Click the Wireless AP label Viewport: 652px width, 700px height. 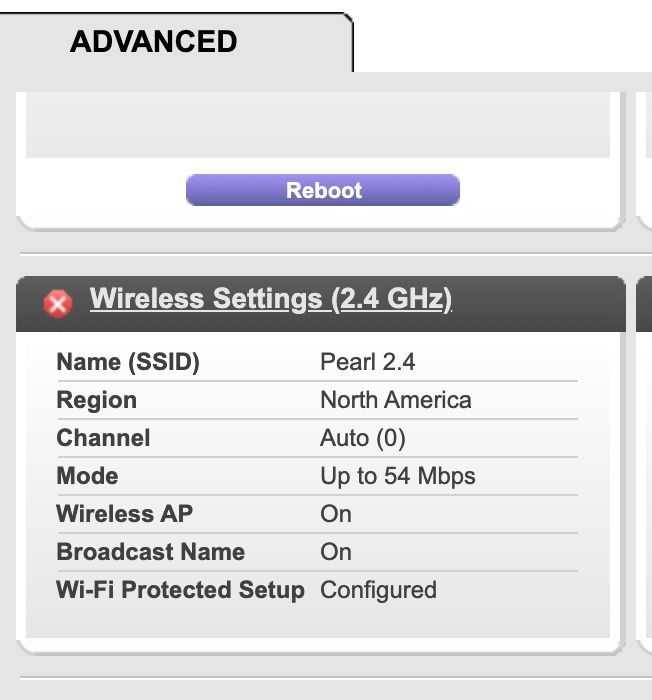pos(125,514)
